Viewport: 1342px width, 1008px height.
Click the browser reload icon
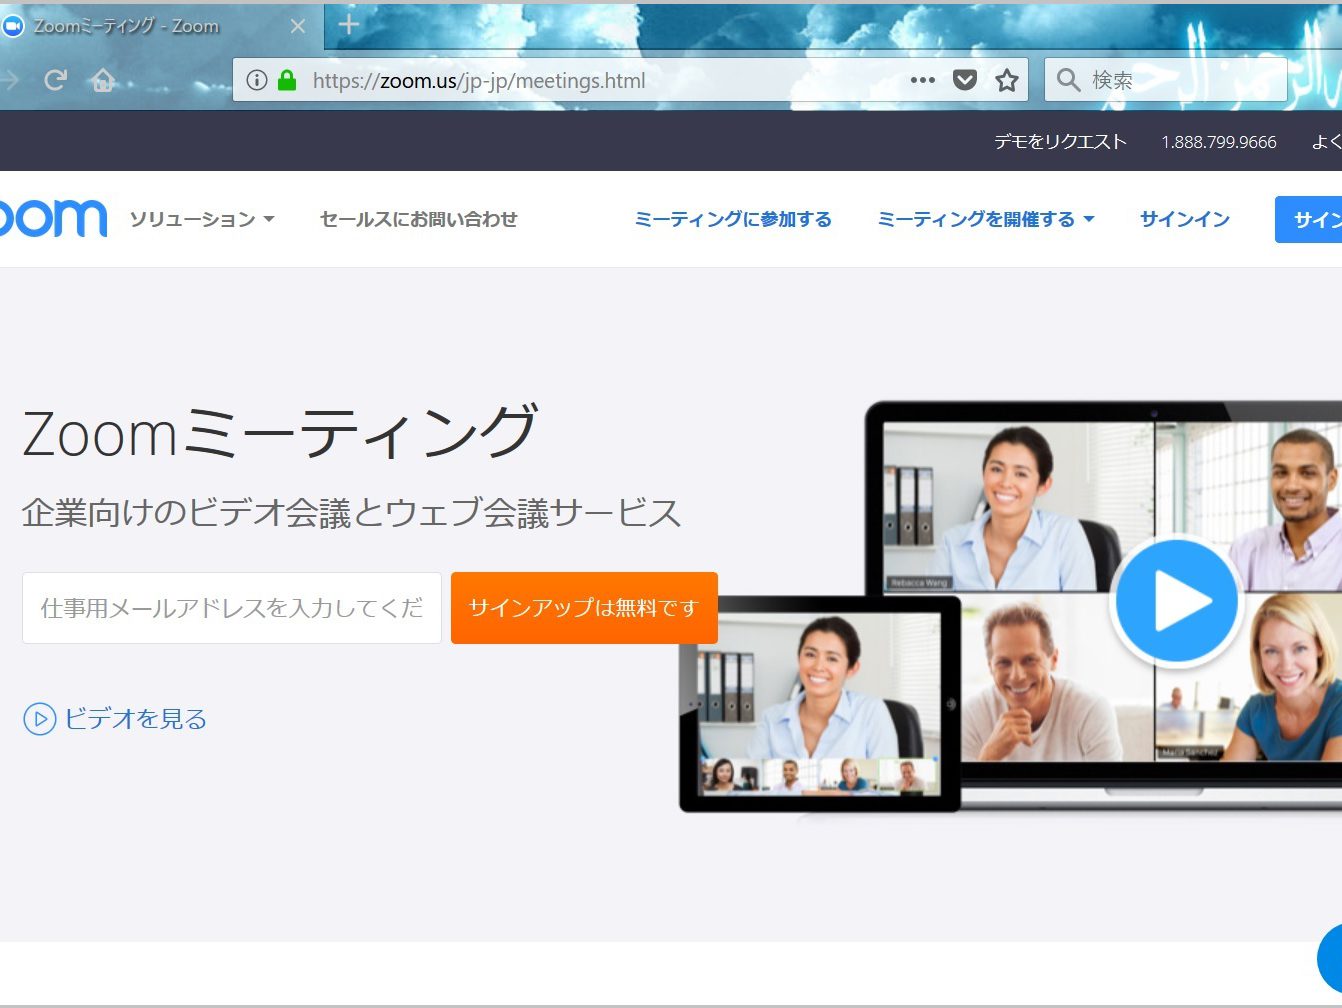point(55,80)
